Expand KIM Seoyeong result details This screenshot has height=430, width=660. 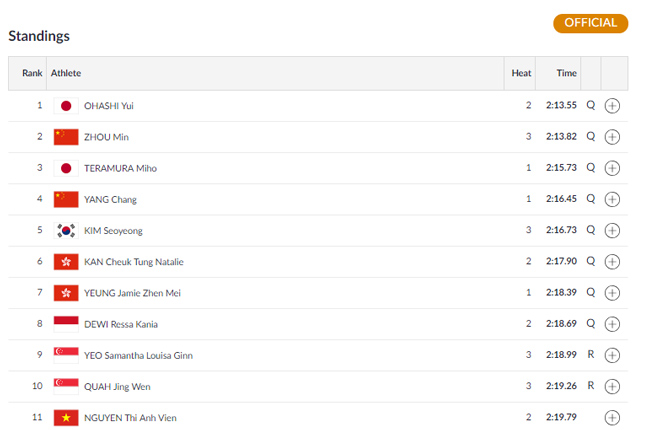tap(613, 231)
